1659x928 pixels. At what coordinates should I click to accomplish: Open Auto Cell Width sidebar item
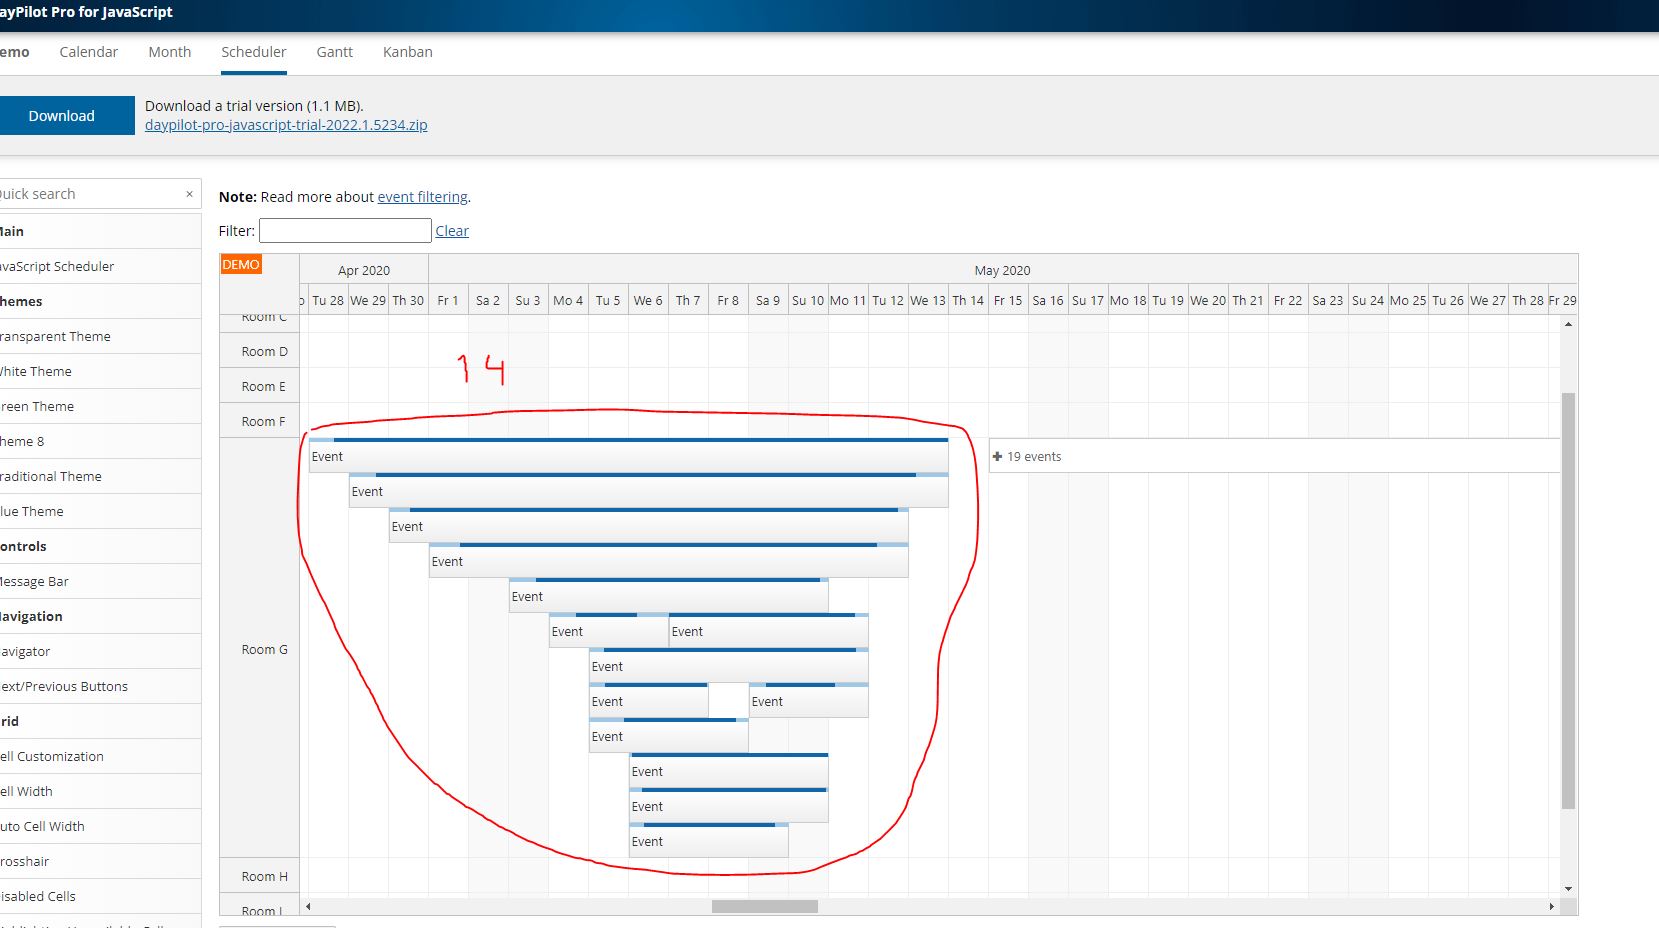click(100, 826)
